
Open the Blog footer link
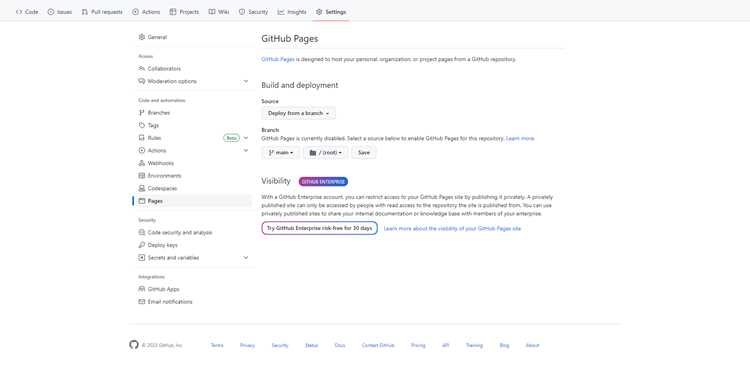pyautogui.click(x=505, y=345)
